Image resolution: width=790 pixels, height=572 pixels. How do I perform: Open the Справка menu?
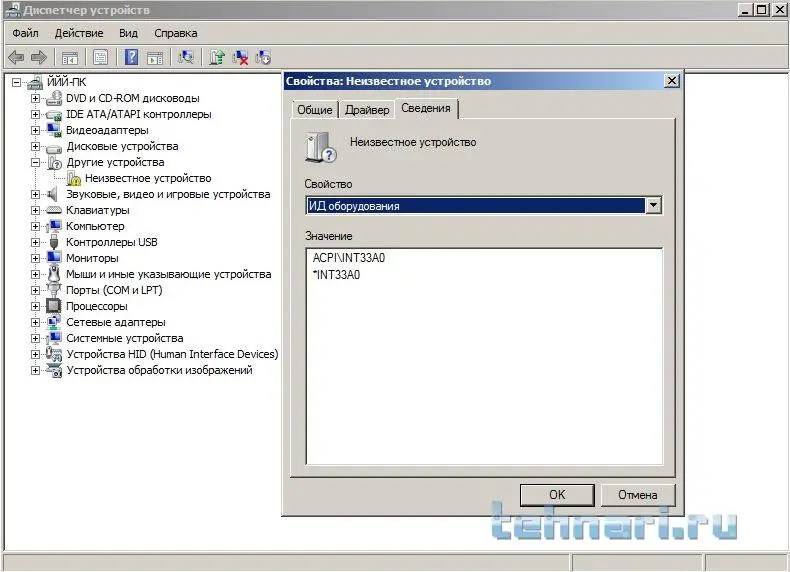(175, 33)
